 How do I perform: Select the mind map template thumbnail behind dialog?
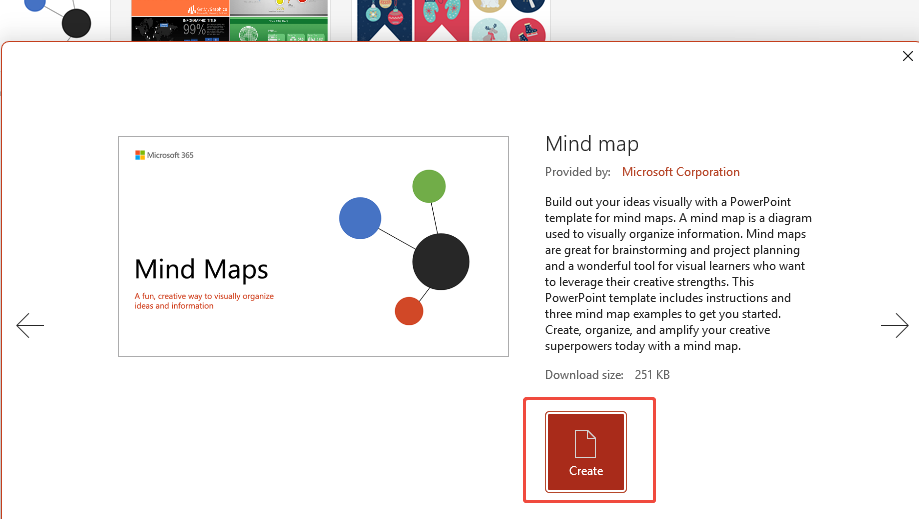(x=56, y=21)
